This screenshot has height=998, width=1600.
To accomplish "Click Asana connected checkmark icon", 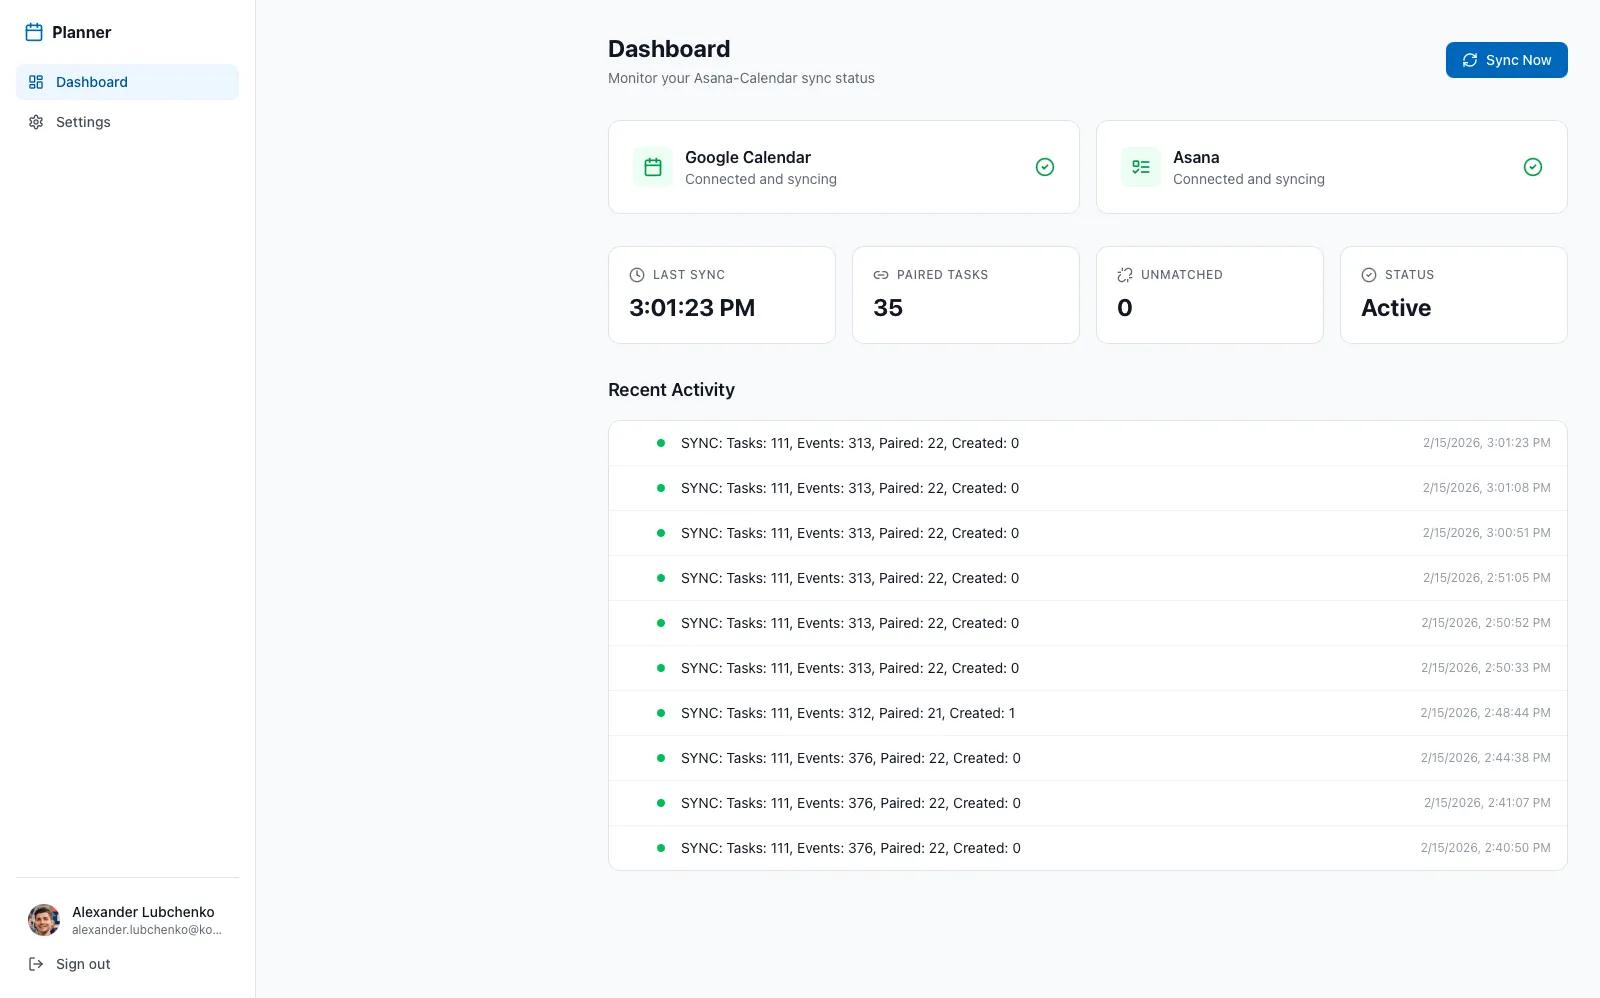I will [1532, 167].
